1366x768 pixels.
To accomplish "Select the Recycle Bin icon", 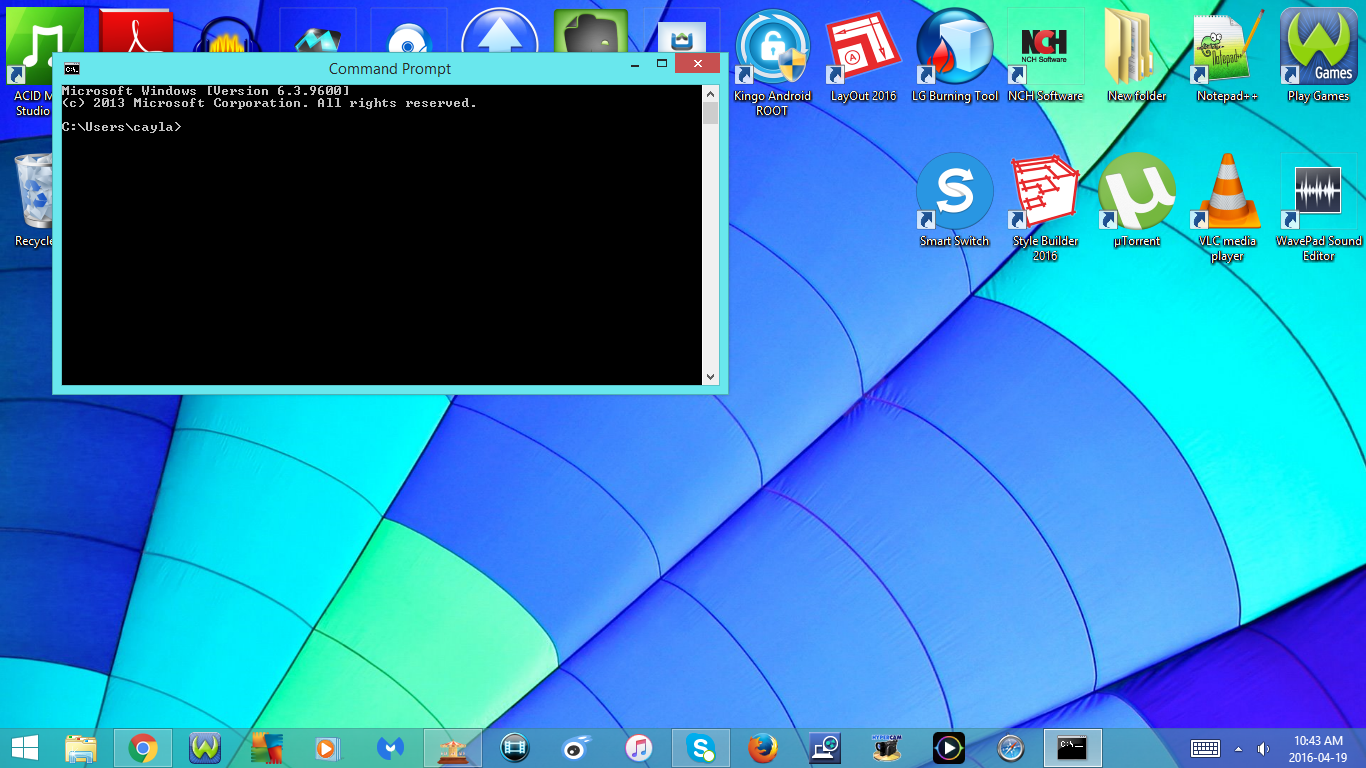I will coord(33,200).
